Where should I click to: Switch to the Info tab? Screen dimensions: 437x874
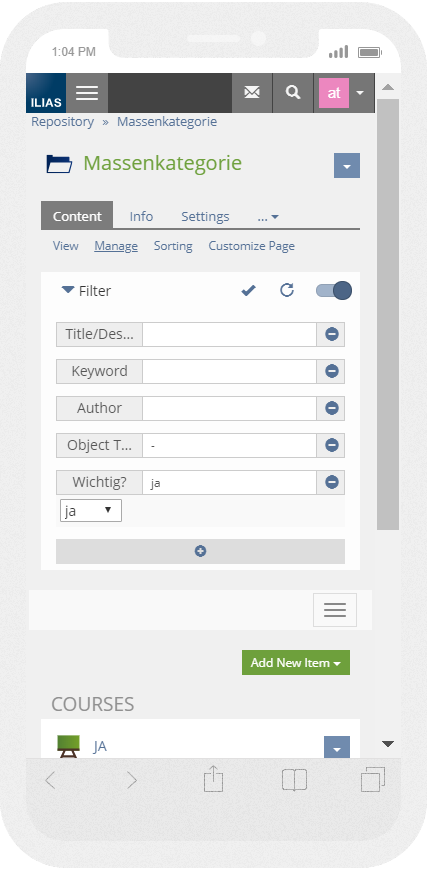(x=141, y=216)
